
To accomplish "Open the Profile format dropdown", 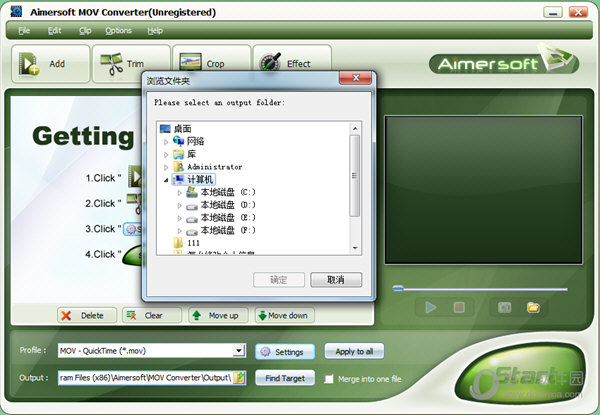I will click(239, 350).
